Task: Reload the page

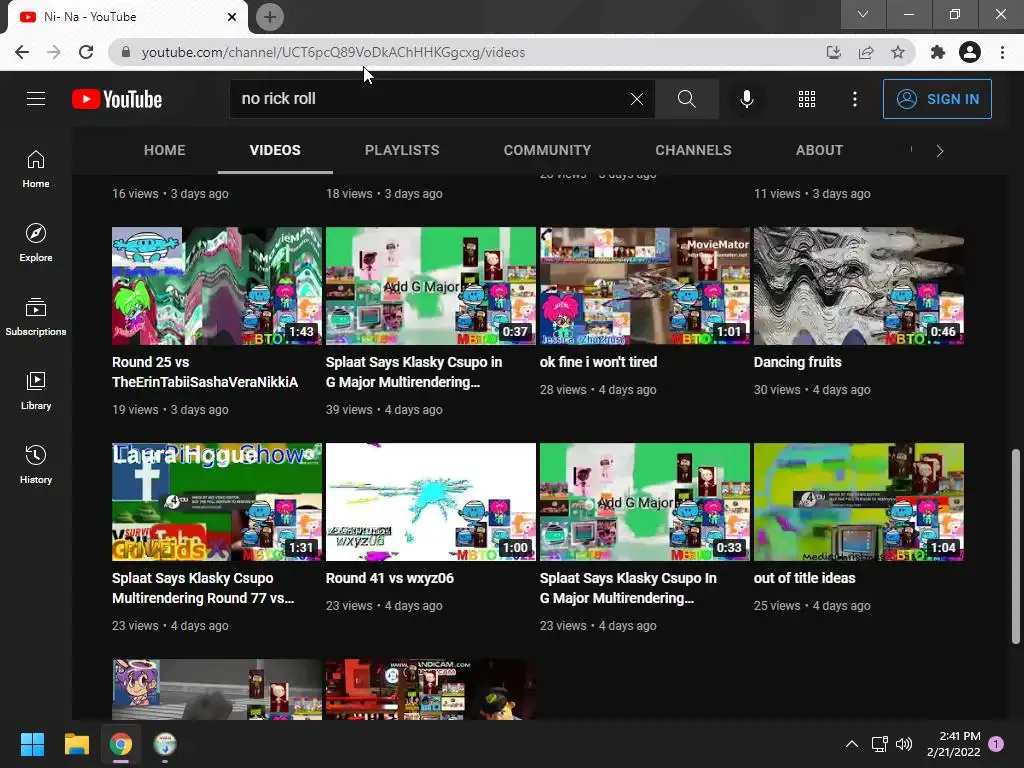Action: coord(86,52)
